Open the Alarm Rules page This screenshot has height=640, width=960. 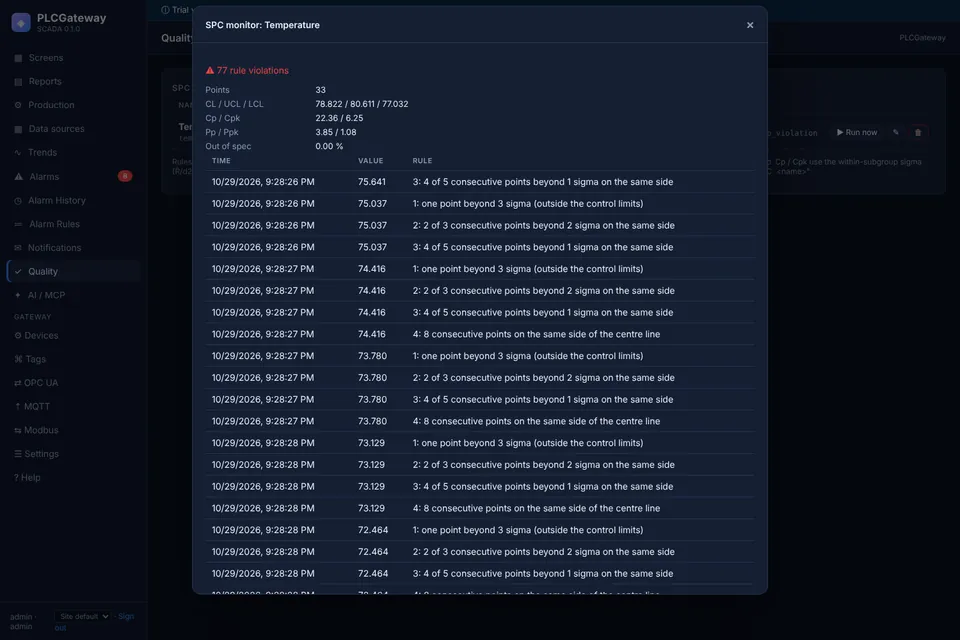click(x=54, y=224)
